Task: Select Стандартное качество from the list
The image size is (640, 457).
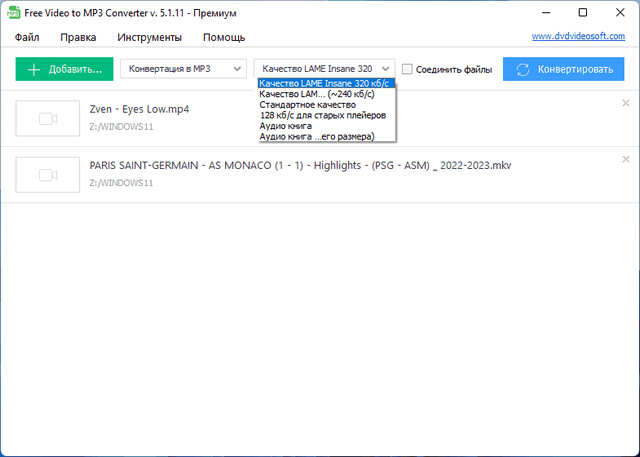Action: (308, 104)
